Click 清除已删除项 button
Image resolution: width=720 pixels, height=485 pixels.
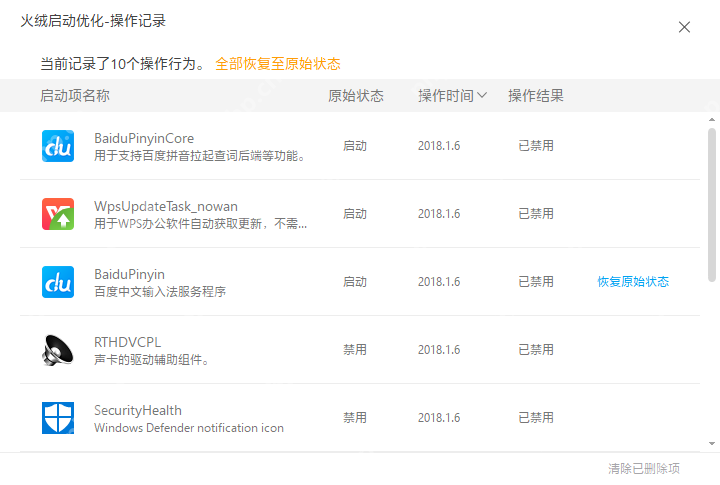[644, 468]
